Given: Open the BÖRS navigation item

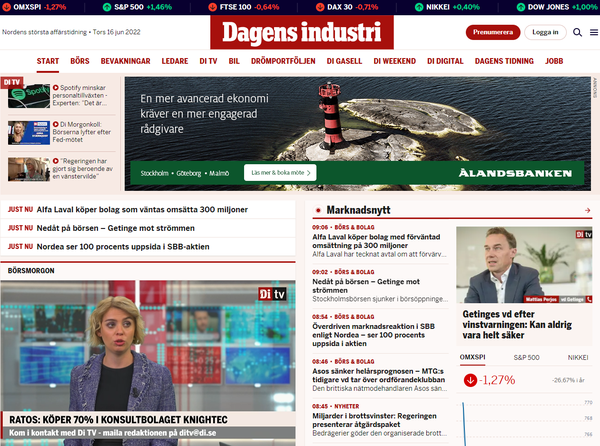Looking at the screenshot, I should [80, 61].
